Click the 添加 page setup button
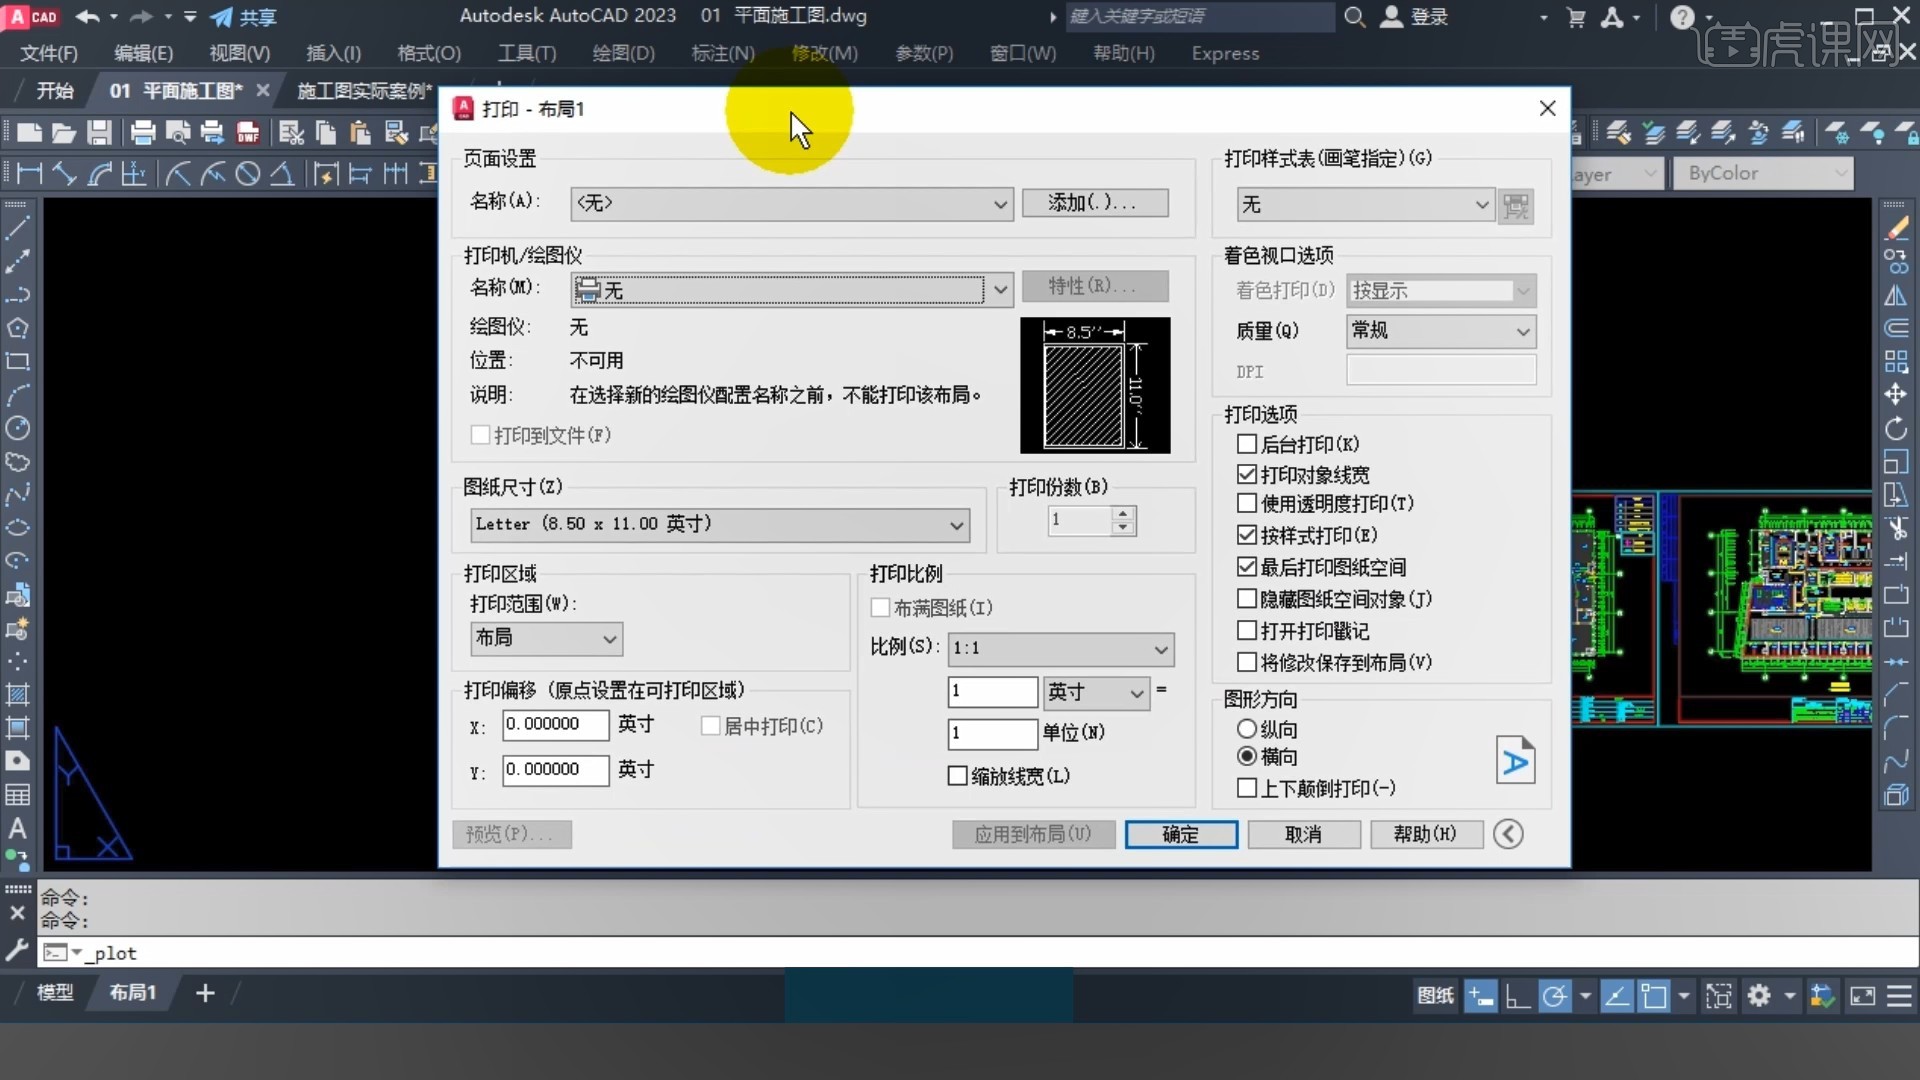1920x1080 pixels. pos(1094,203)
